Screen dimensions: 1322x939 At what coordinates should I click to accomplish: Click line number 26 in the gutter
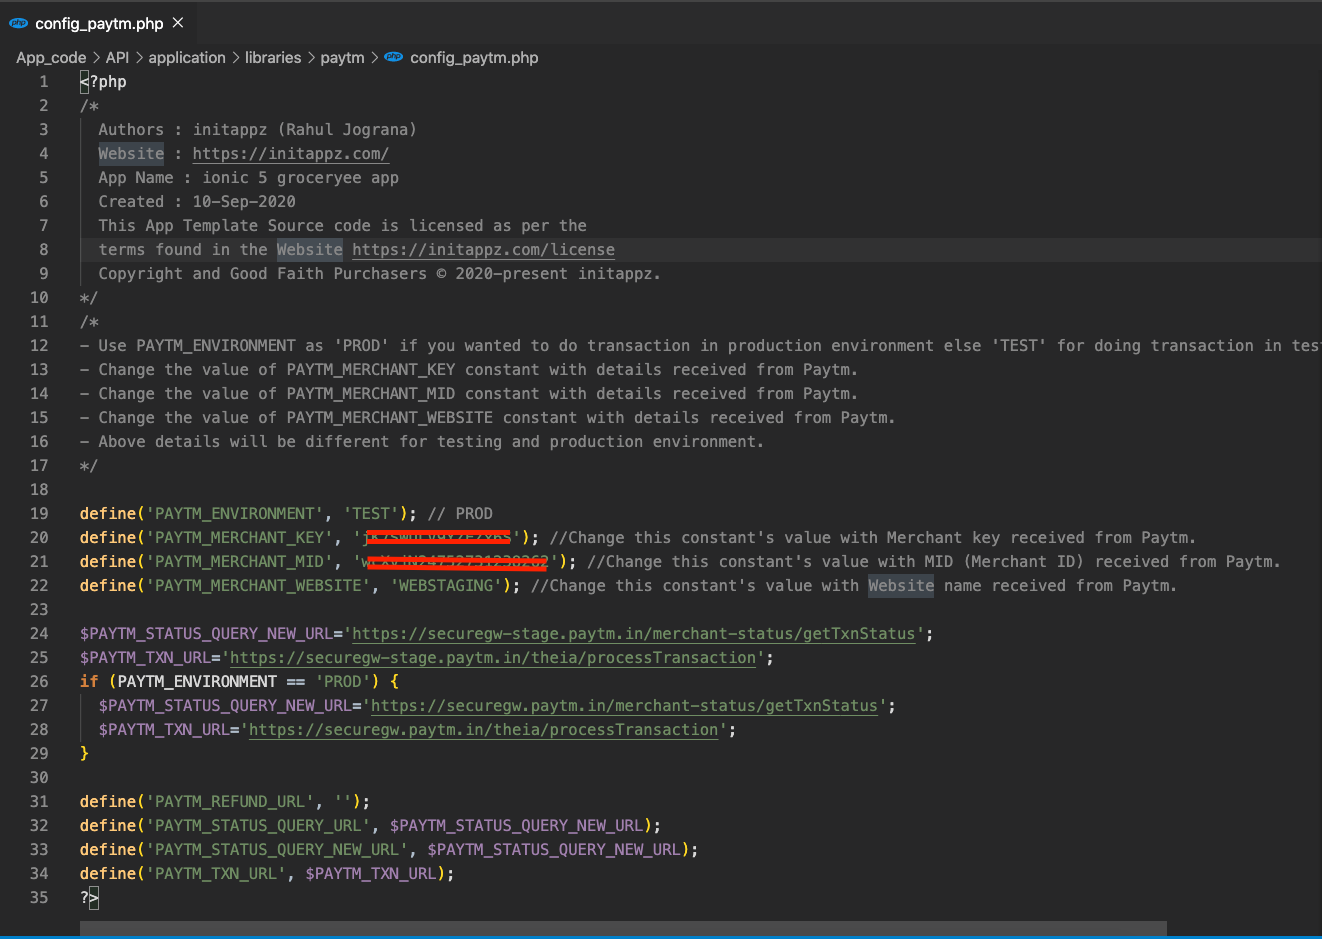pyautogui.click(x=39, y=682)
